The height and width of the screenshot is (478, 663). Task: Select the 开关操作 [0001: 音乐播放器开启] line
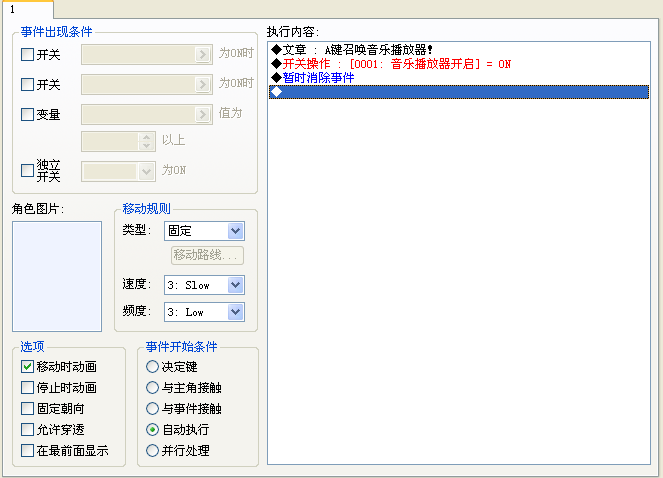pyautogui.click(x=459, y=64)
